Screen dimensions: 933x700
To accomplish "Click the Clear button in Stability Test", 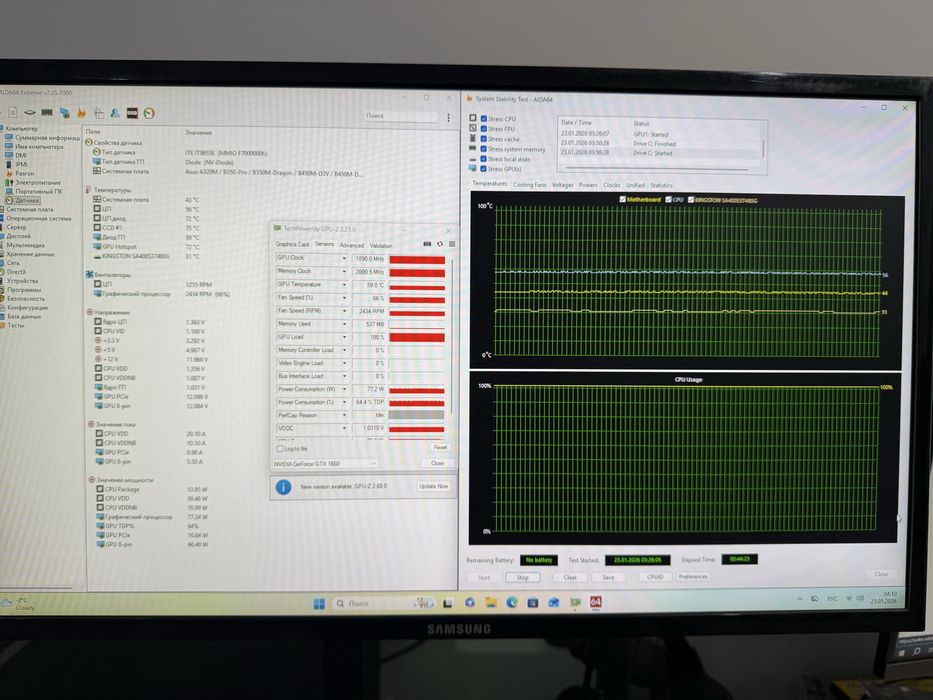I will pyautogui.click(x=570, y=577).
